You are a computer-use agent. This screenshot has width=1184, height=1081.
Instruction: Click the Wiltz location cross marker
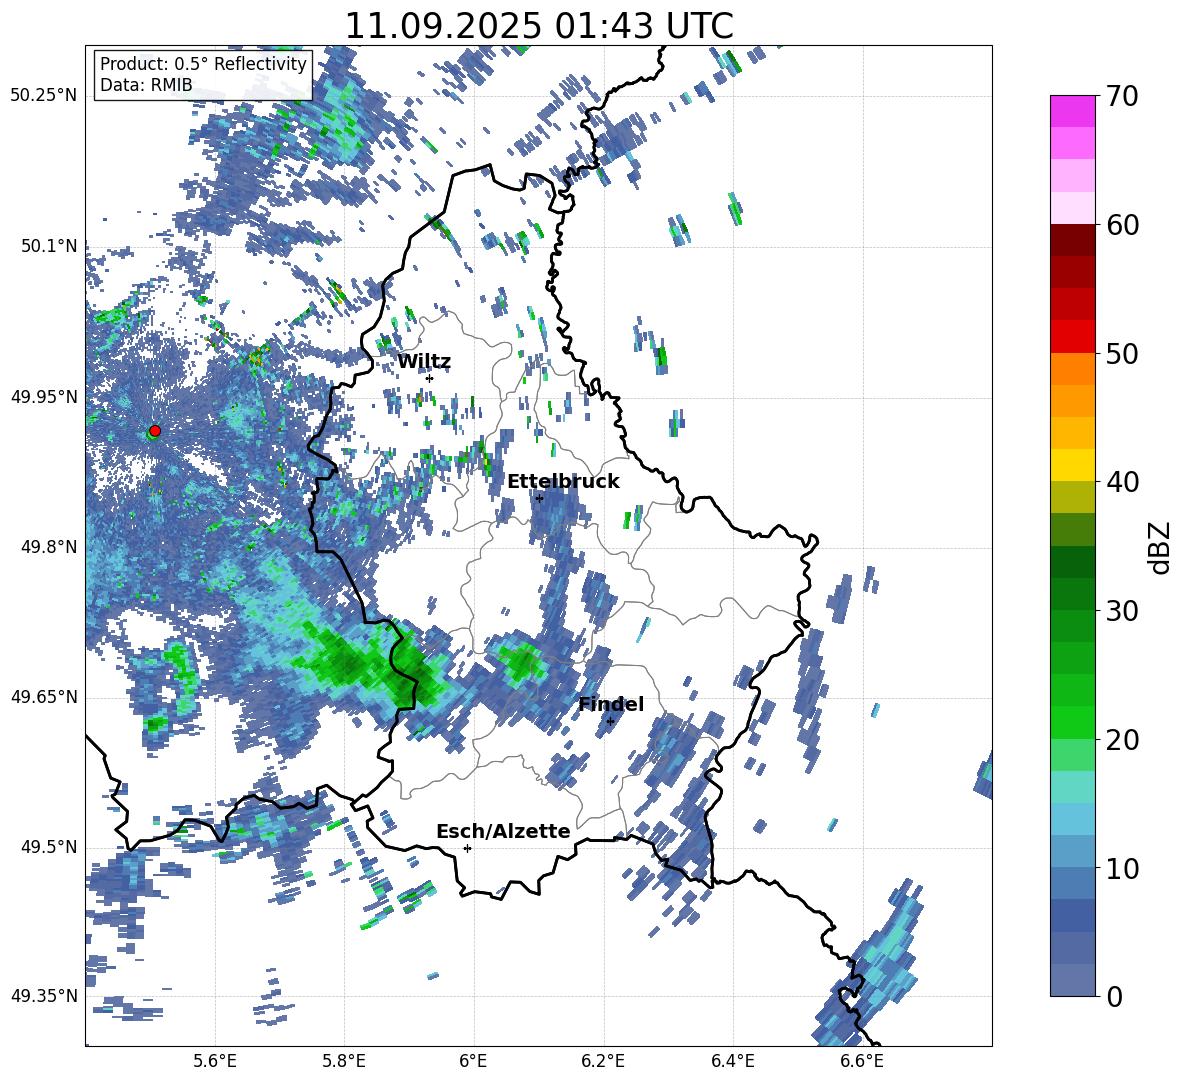430,378
